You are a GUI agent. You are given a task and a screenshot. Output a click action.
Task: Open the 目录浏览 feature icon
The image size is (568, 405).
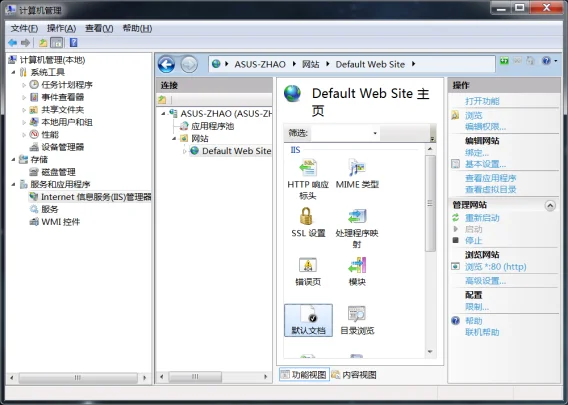pyautogui.click(x=357, y=320)
